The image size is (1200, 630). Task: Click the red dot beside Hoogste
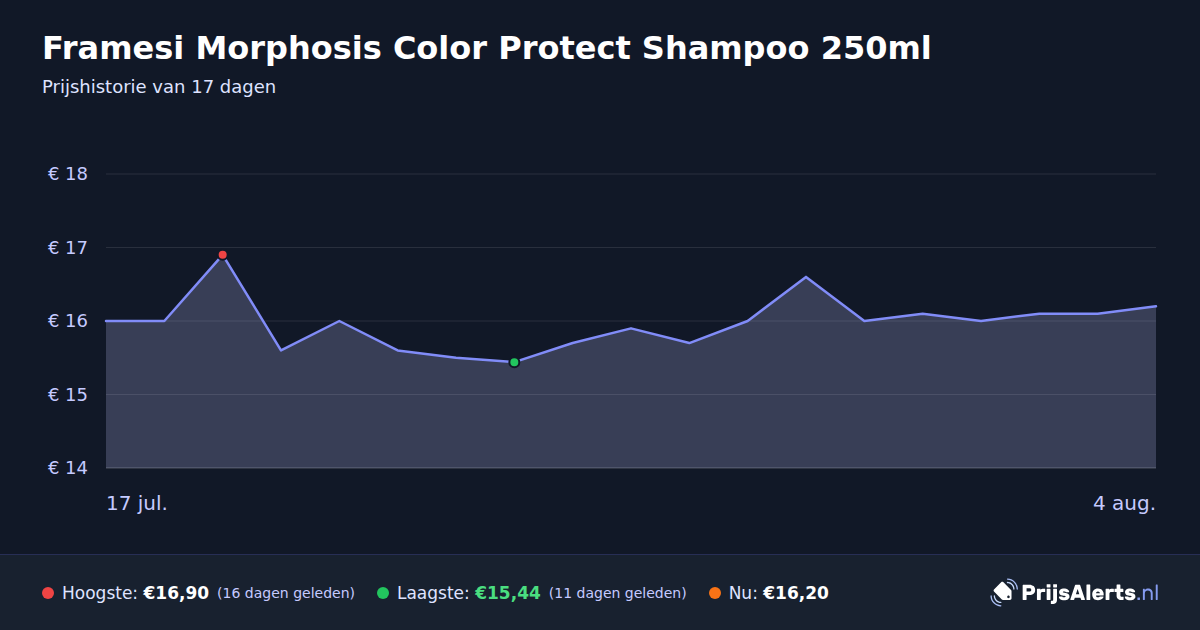47,593
